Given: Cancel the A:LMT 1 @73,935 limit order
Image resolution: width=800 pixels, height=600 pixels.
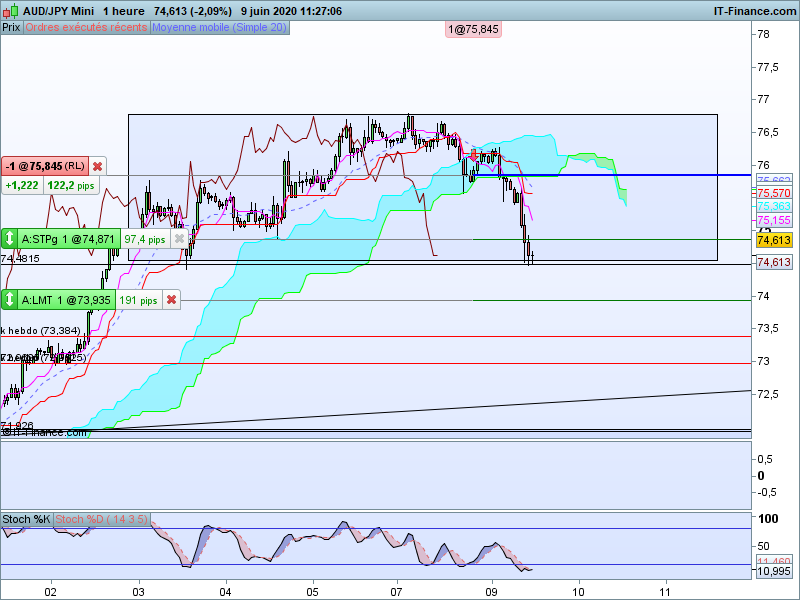Looking at the screenshot, I should [172, 300].
